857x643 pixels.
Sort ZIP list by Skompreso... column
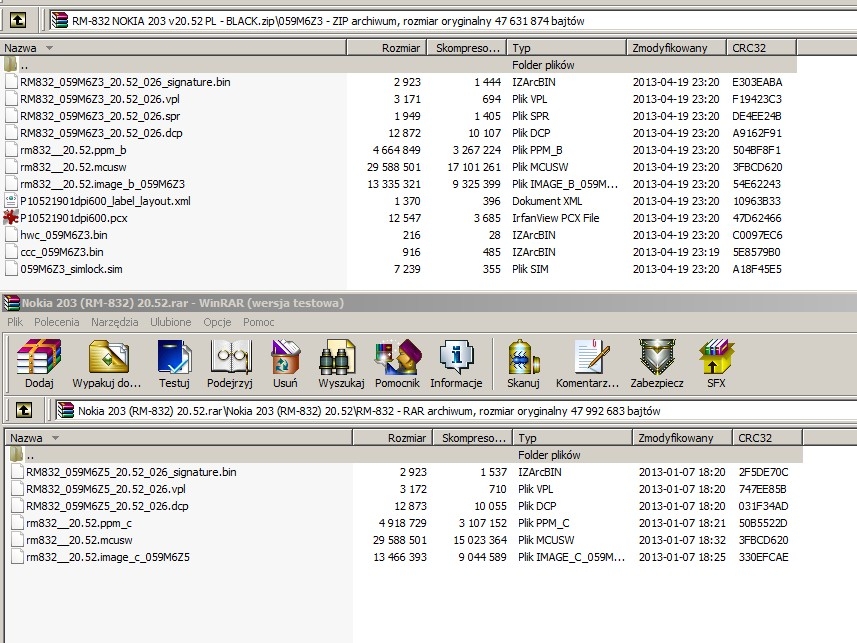[466, 48]
